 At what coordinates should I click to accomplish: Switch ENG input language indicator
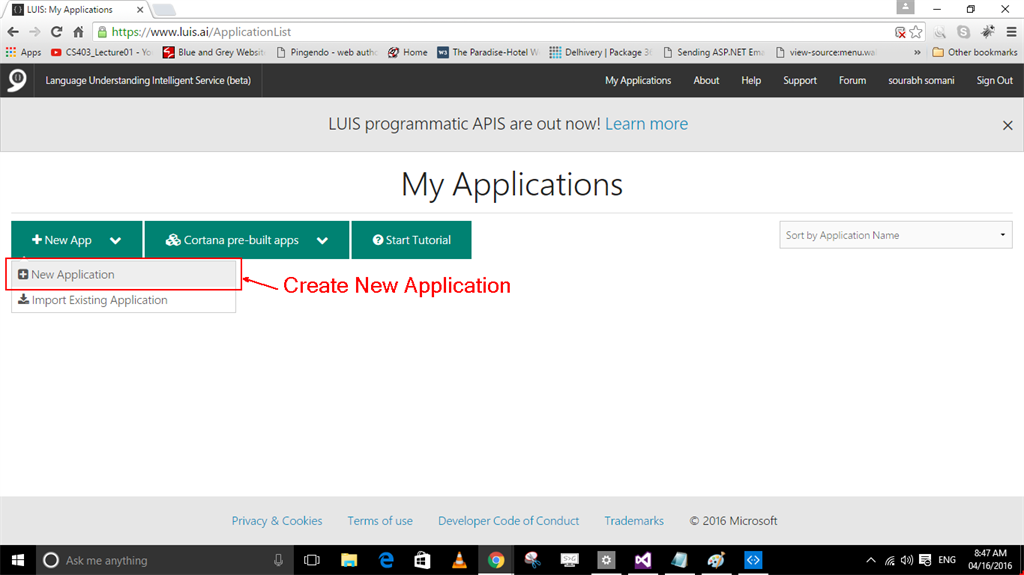click(947, 560)
